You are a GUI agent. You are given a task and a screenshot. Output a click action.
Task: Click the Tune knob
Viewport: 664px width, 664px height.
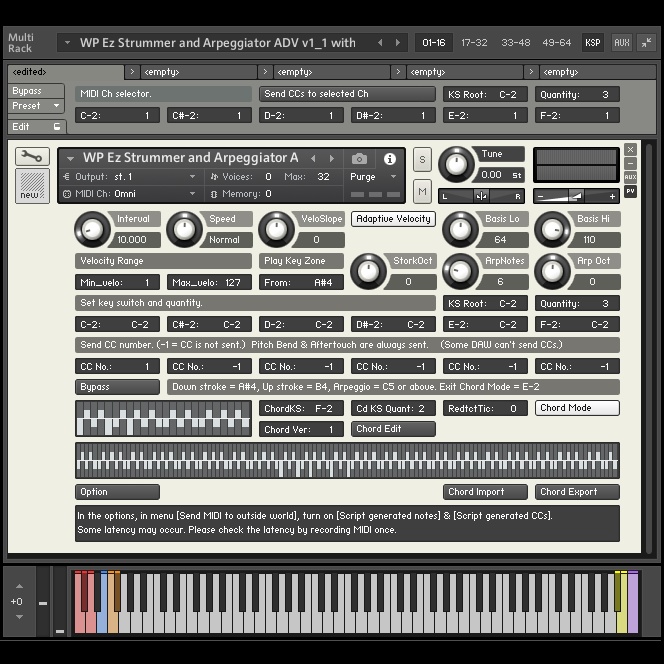[456, 165]
